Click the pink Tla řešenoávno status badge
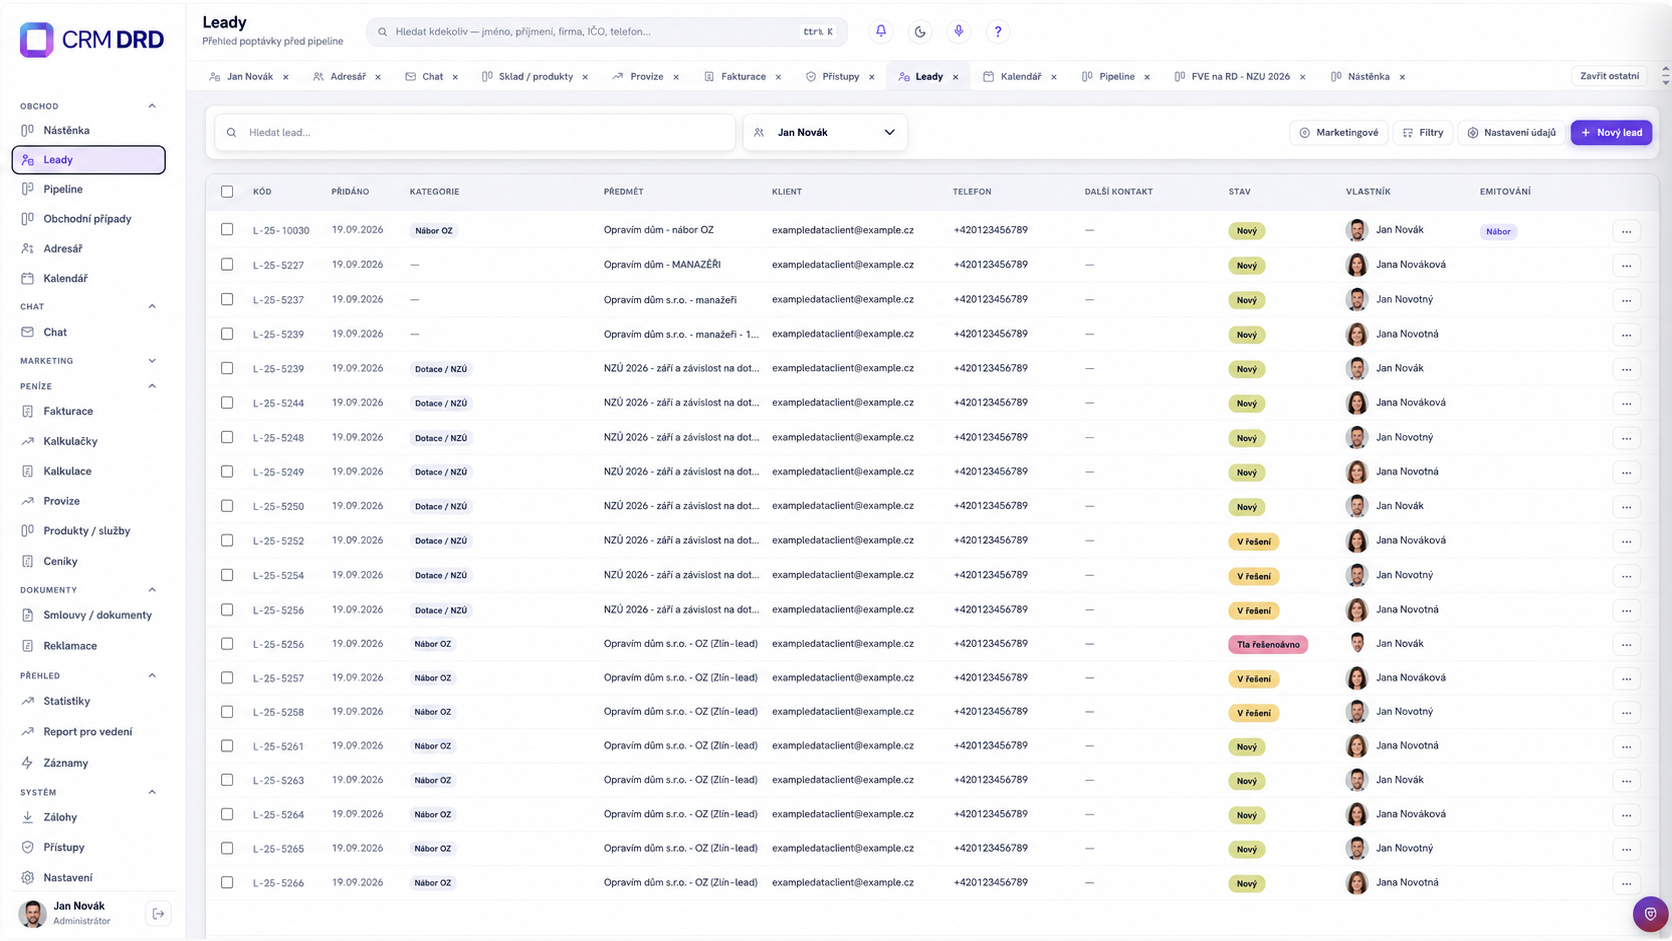Image resolution: width=1672 pixels, height=941 pixels. pyautogui.click(x=1268, y=645)
